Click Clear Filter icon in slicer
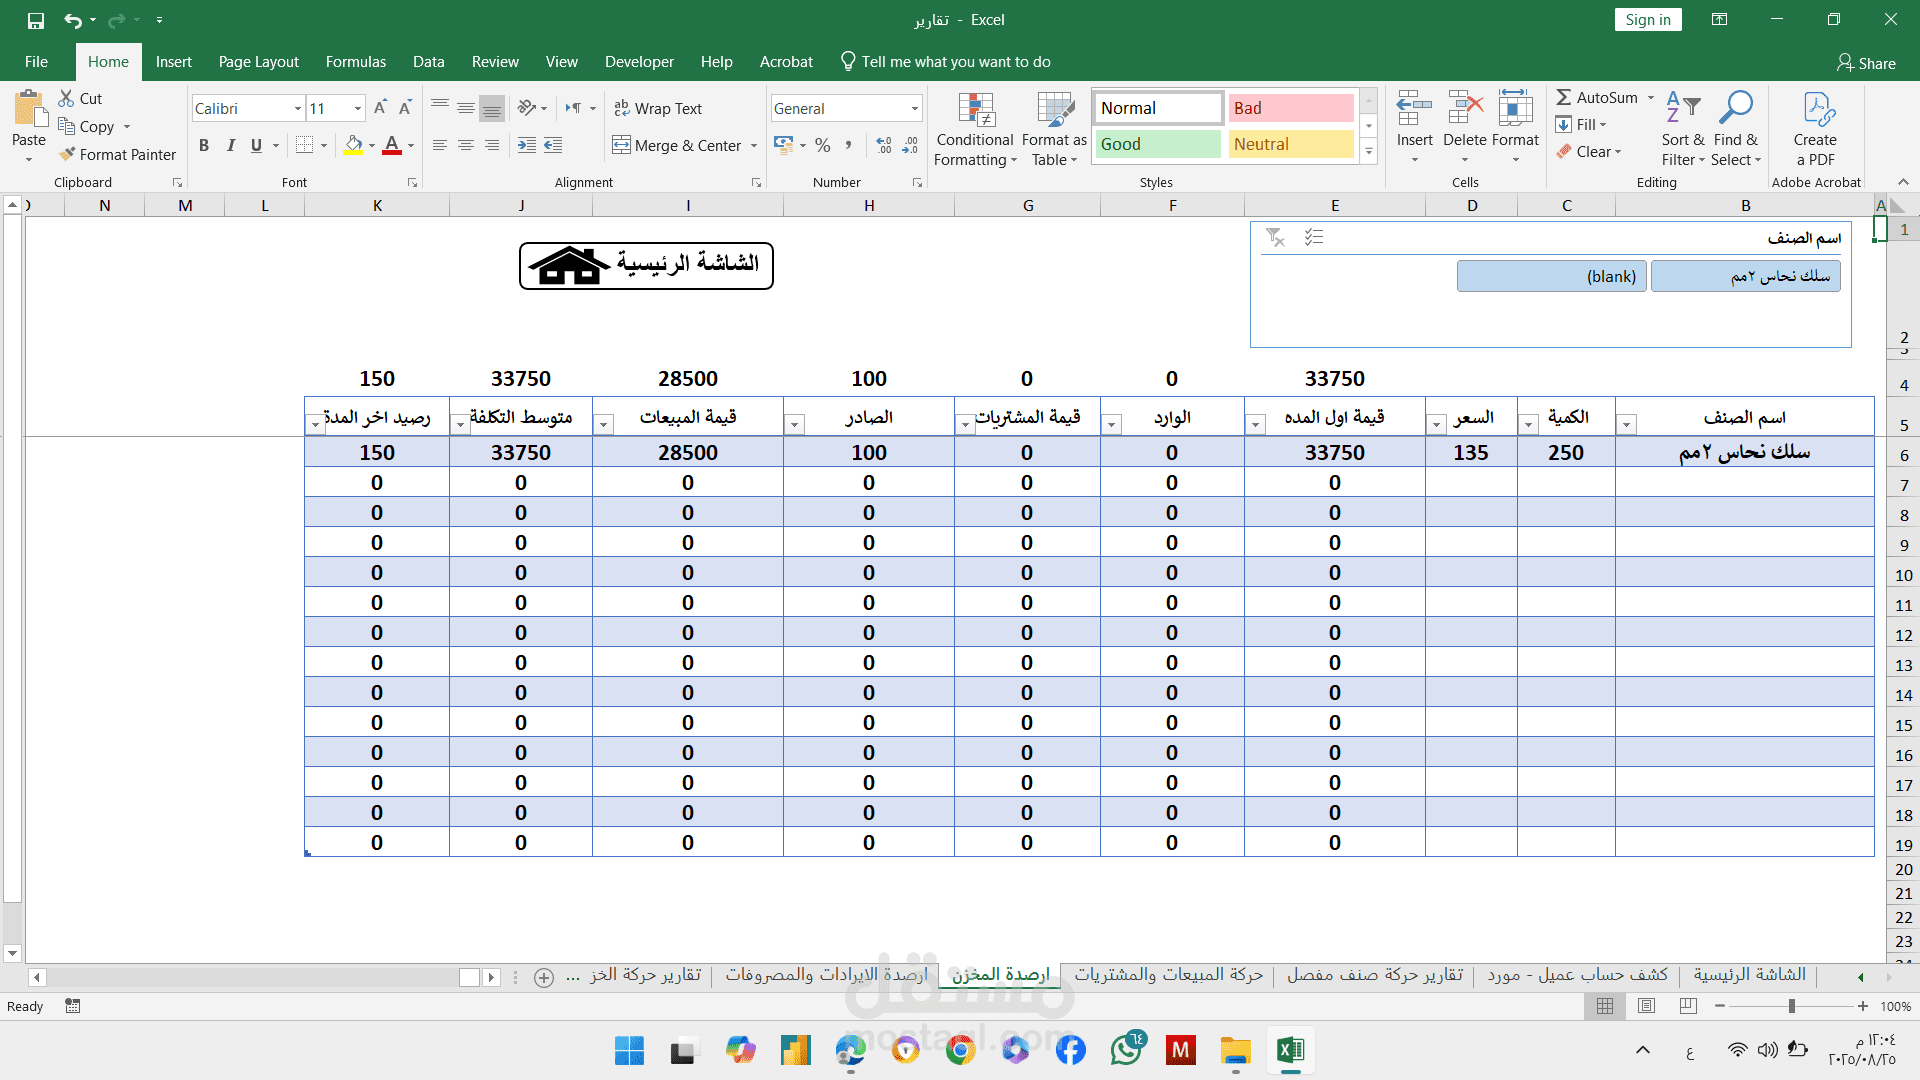Viewport: 1920px width, 1080px height. tap(1275, 237)
